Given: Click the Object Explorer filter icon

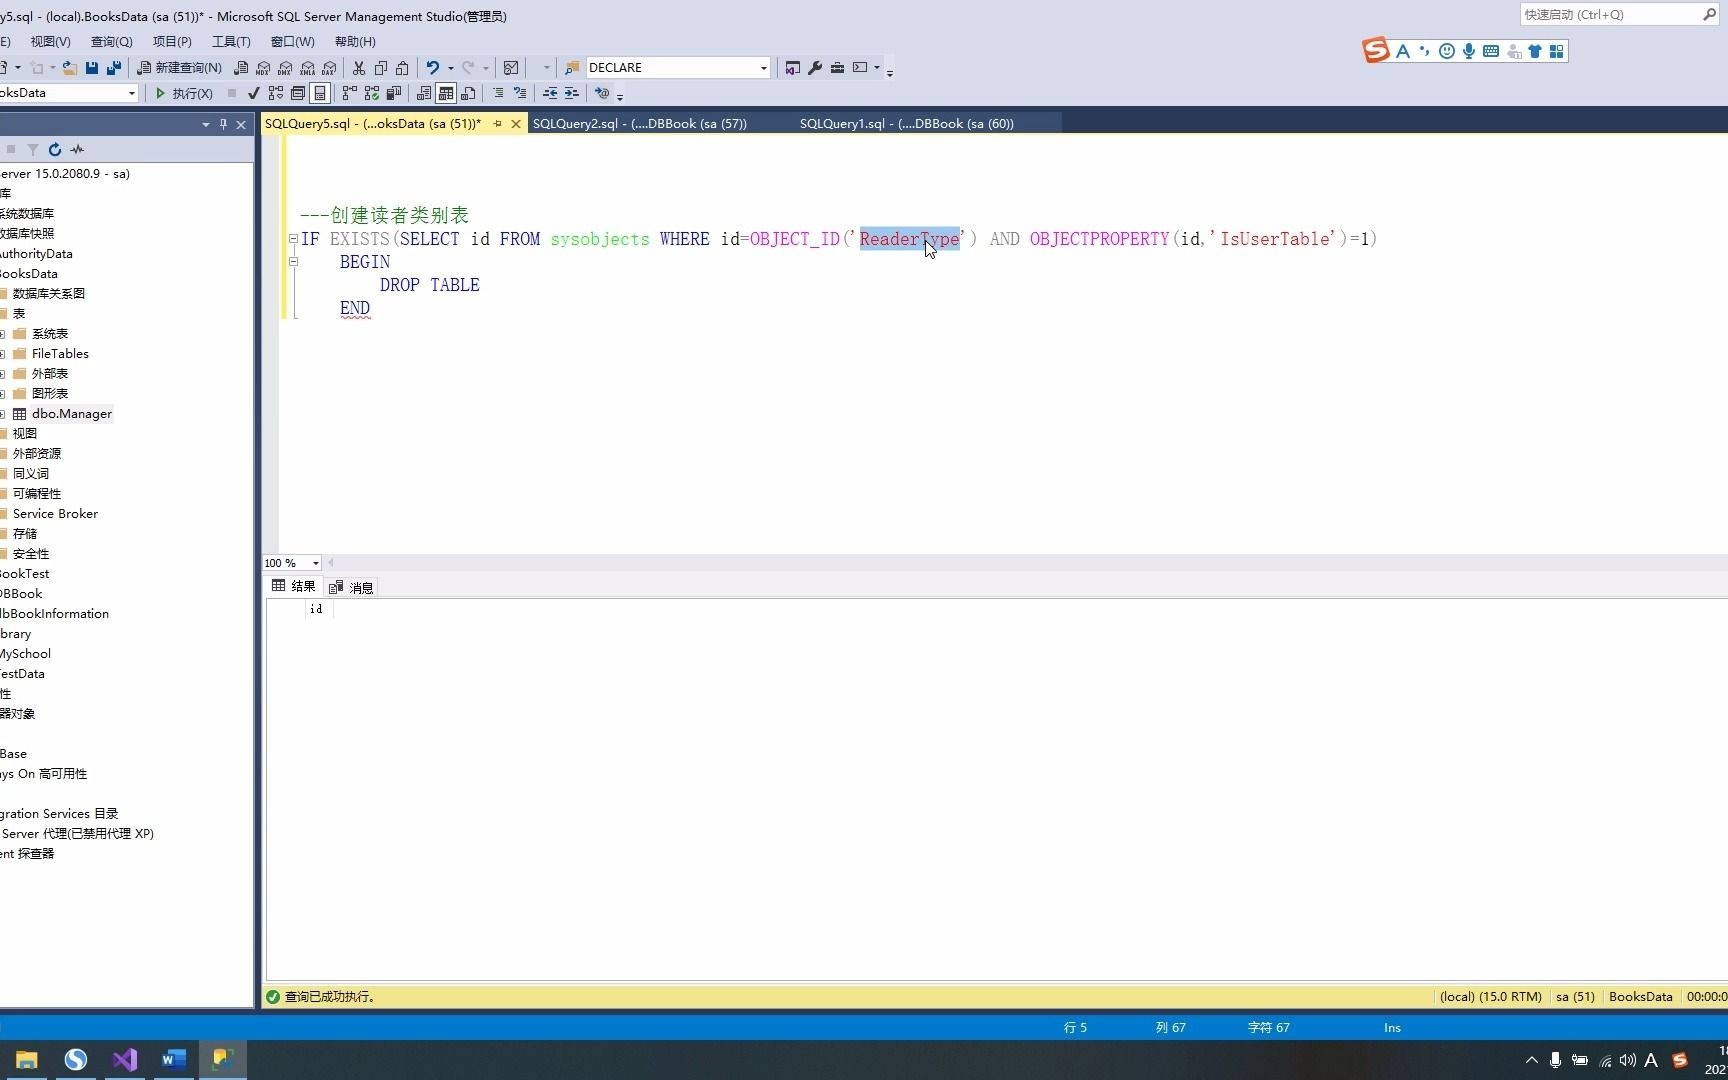Looking at the screenshot, I should (x=33, y=149).
